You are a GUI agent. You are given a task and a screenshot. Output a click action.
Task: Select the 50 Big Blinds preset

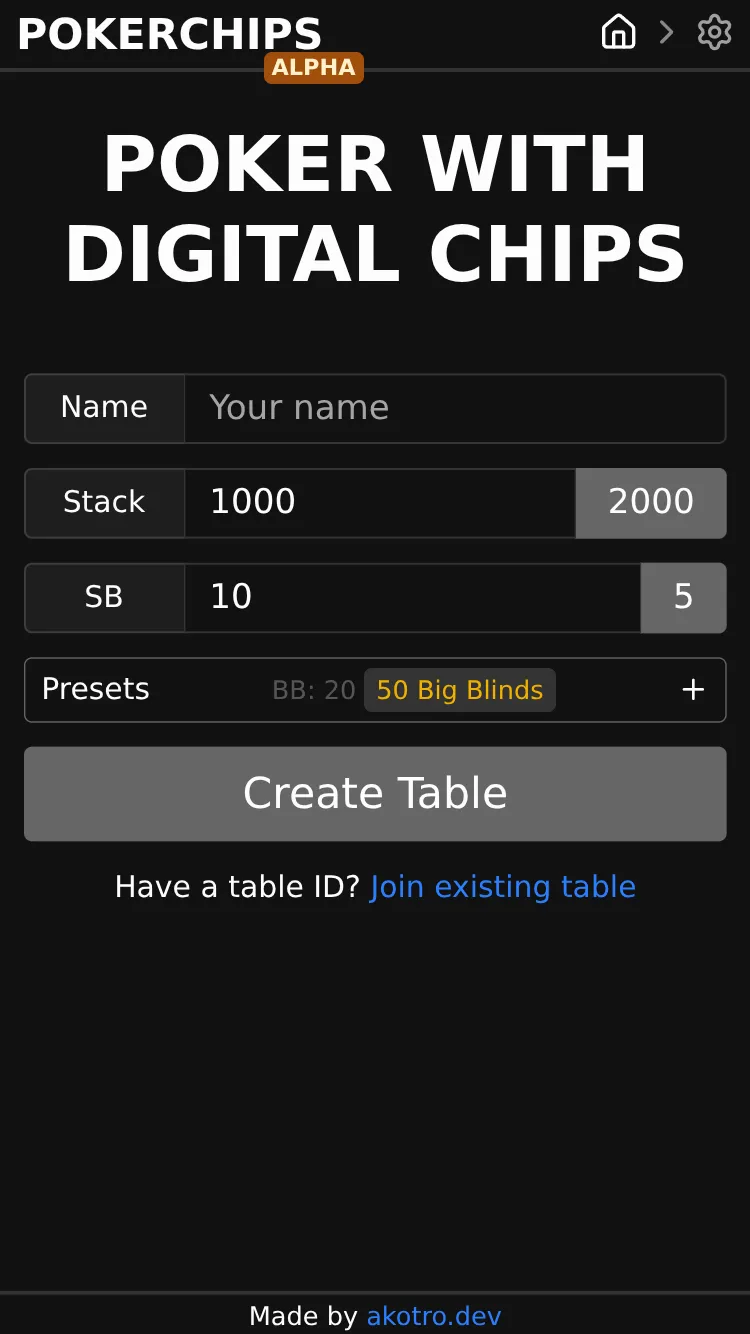click(x=459, y=690)
